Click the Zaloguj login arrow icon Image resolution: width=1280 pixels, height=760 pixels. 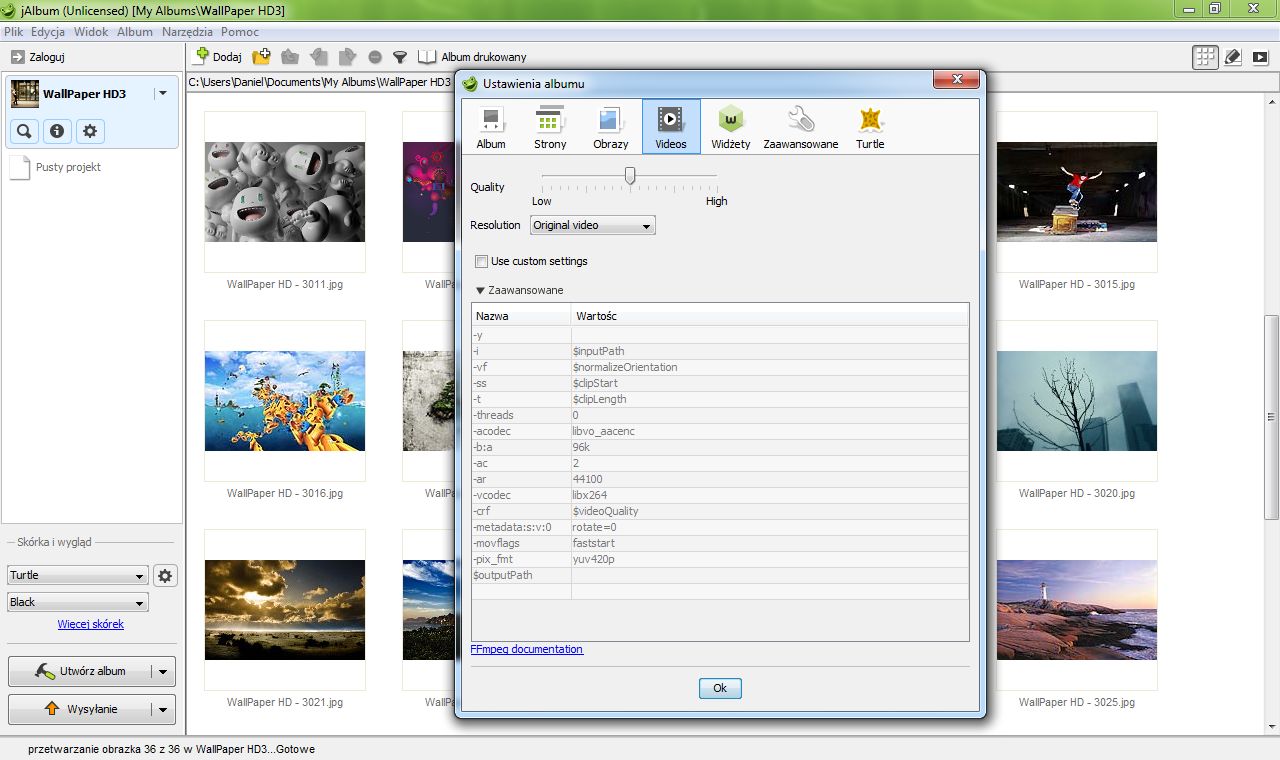[x=17, y=57]
